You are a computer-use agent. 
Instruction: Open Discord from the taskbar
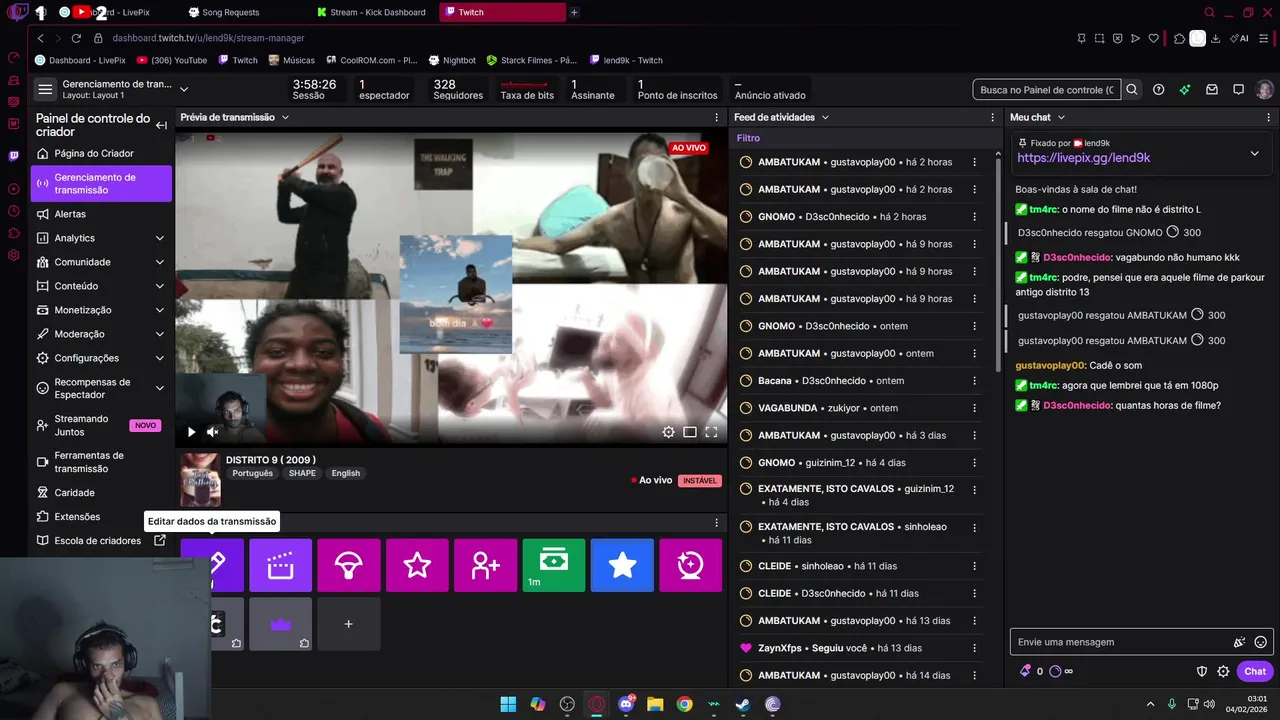[x=626, y=704]
